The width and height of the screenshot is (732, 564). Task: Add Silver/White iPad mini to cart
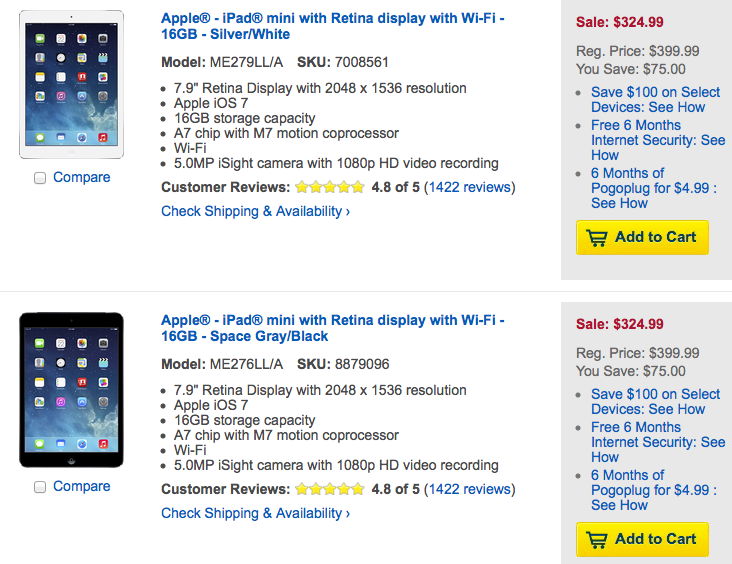642,237
